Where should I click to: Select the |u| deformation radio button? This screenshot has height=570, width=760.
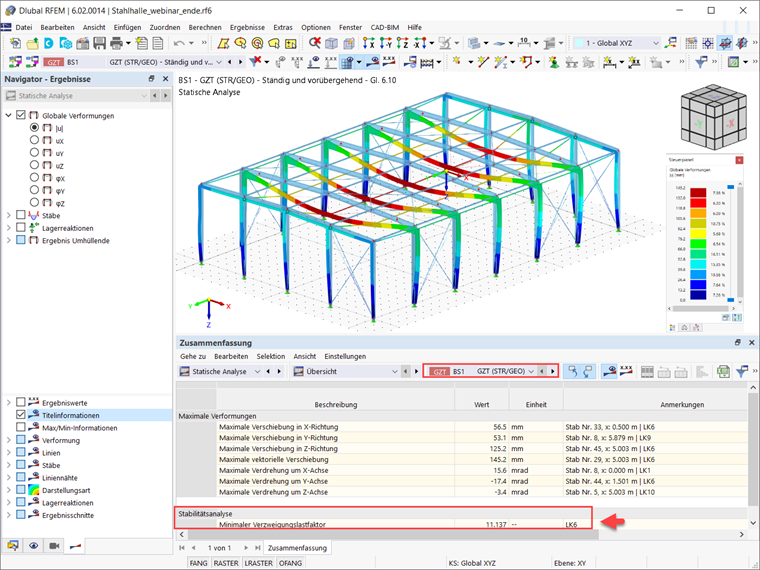34,127
